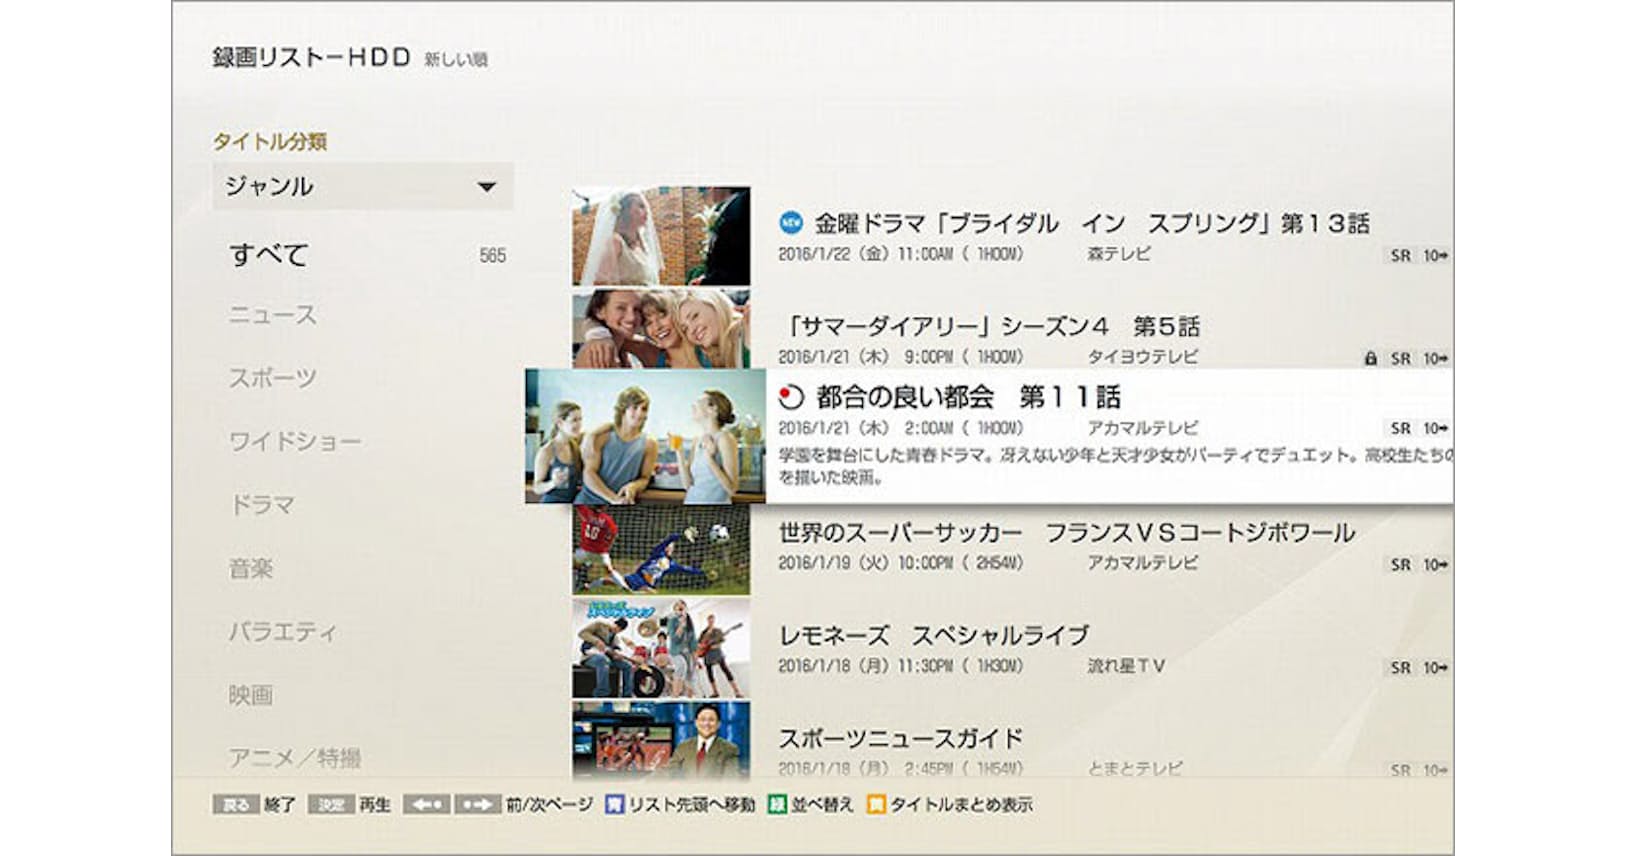Click the recording indicator beside 都合の良い都会

coord(791,397)
